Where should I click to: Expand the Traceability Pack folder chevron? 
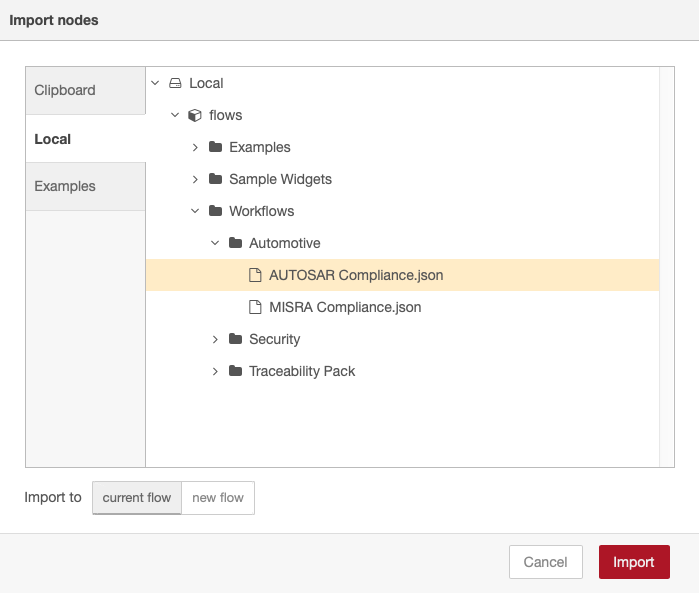215,371
